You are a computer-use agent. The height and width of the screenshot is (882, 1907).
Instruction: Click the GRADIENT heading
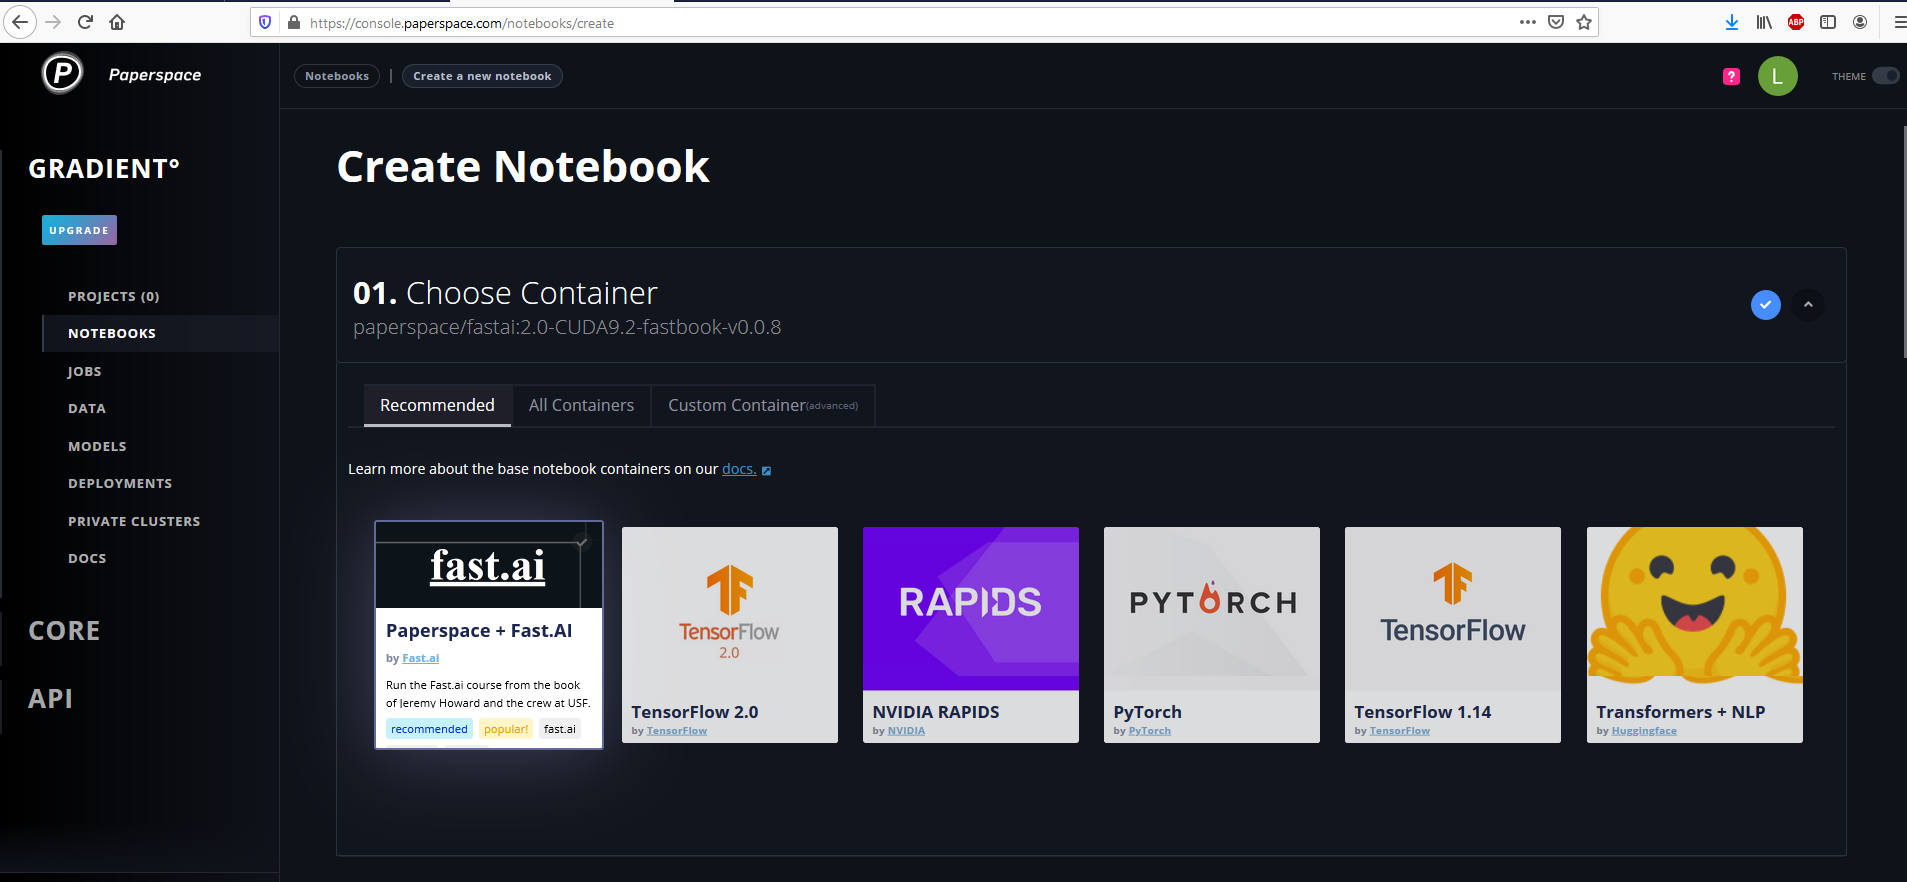click(104, 168)
